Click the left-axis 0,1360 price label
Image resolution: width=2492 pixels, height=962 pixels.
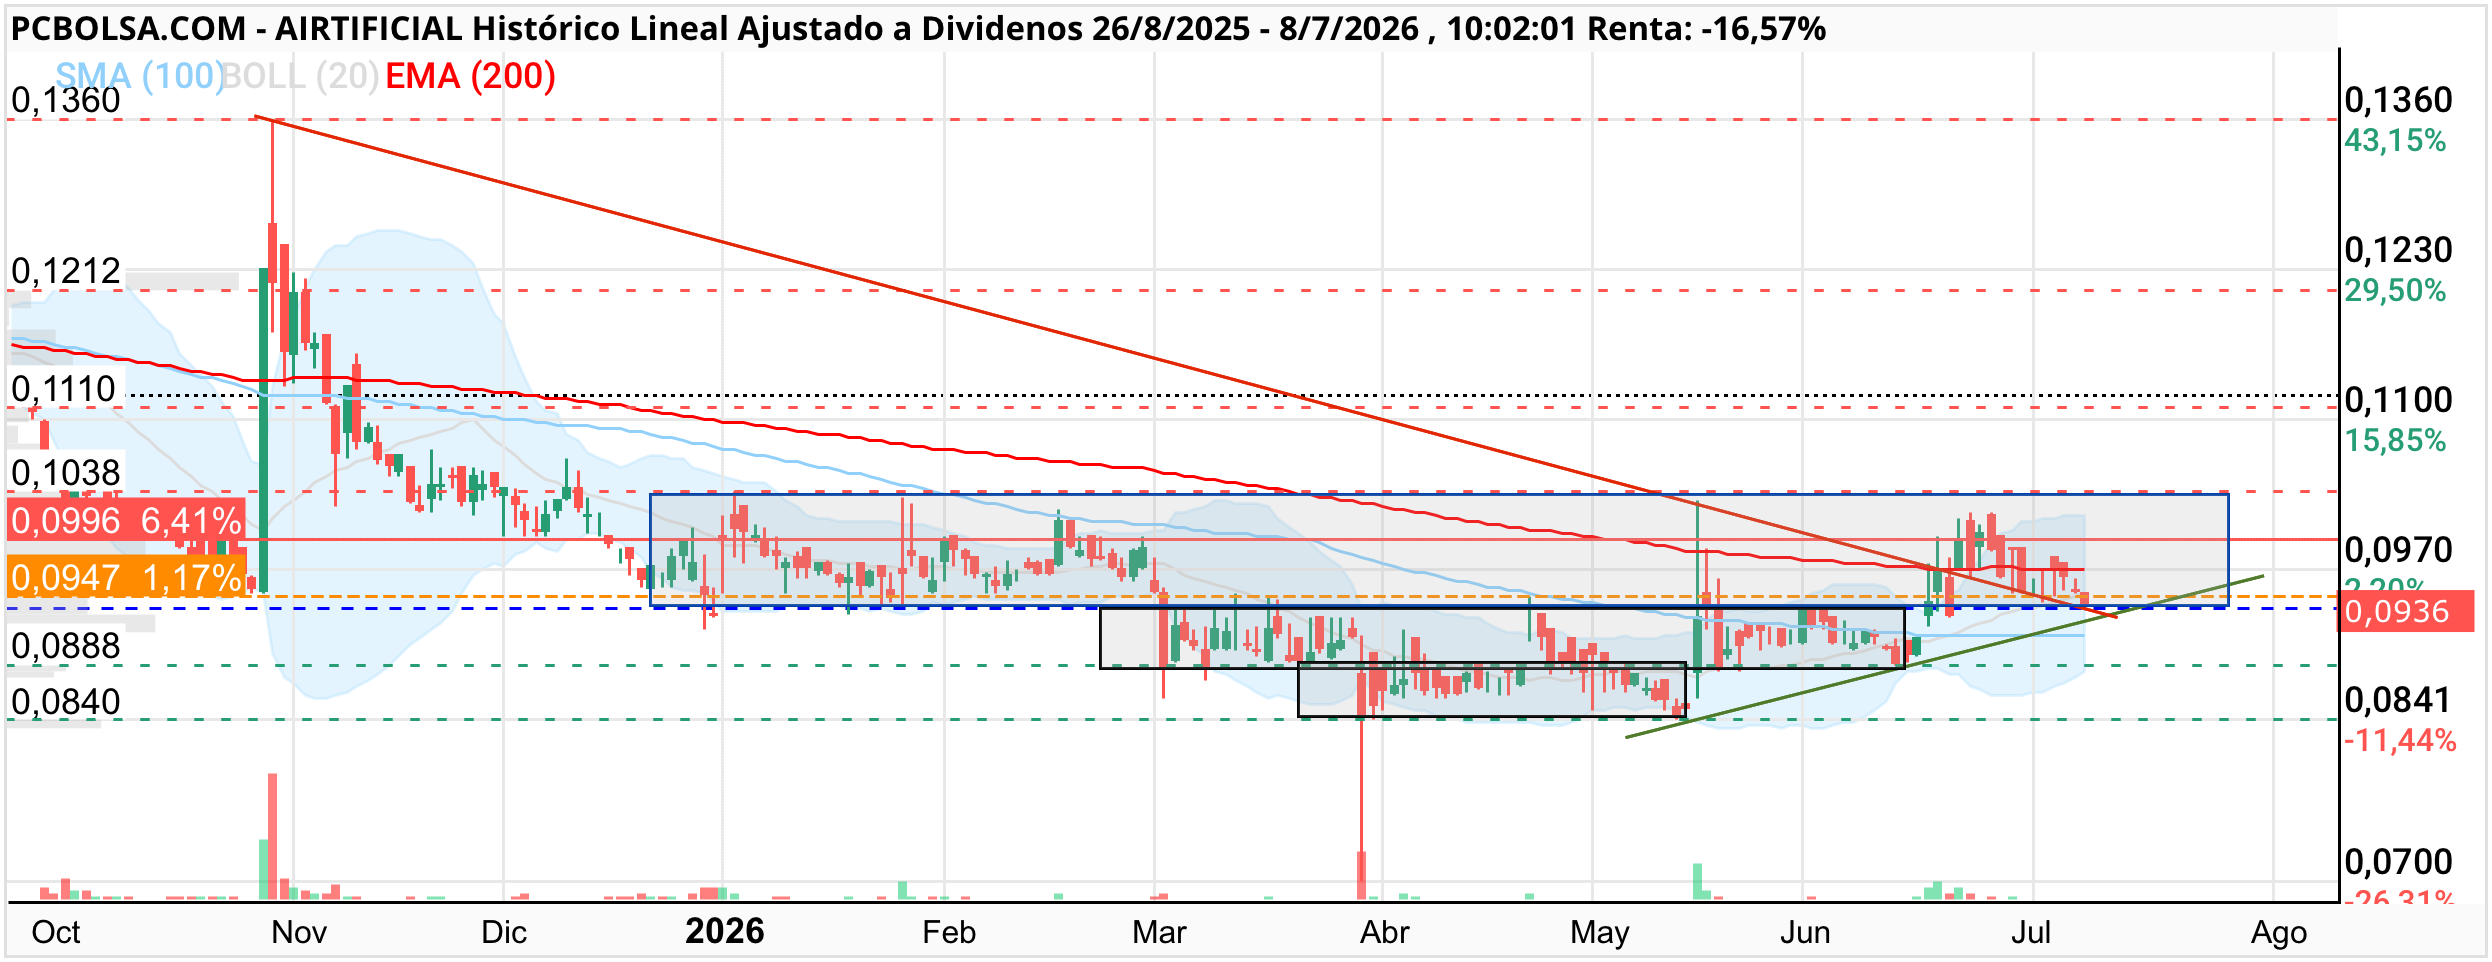[x=66, y=100]
